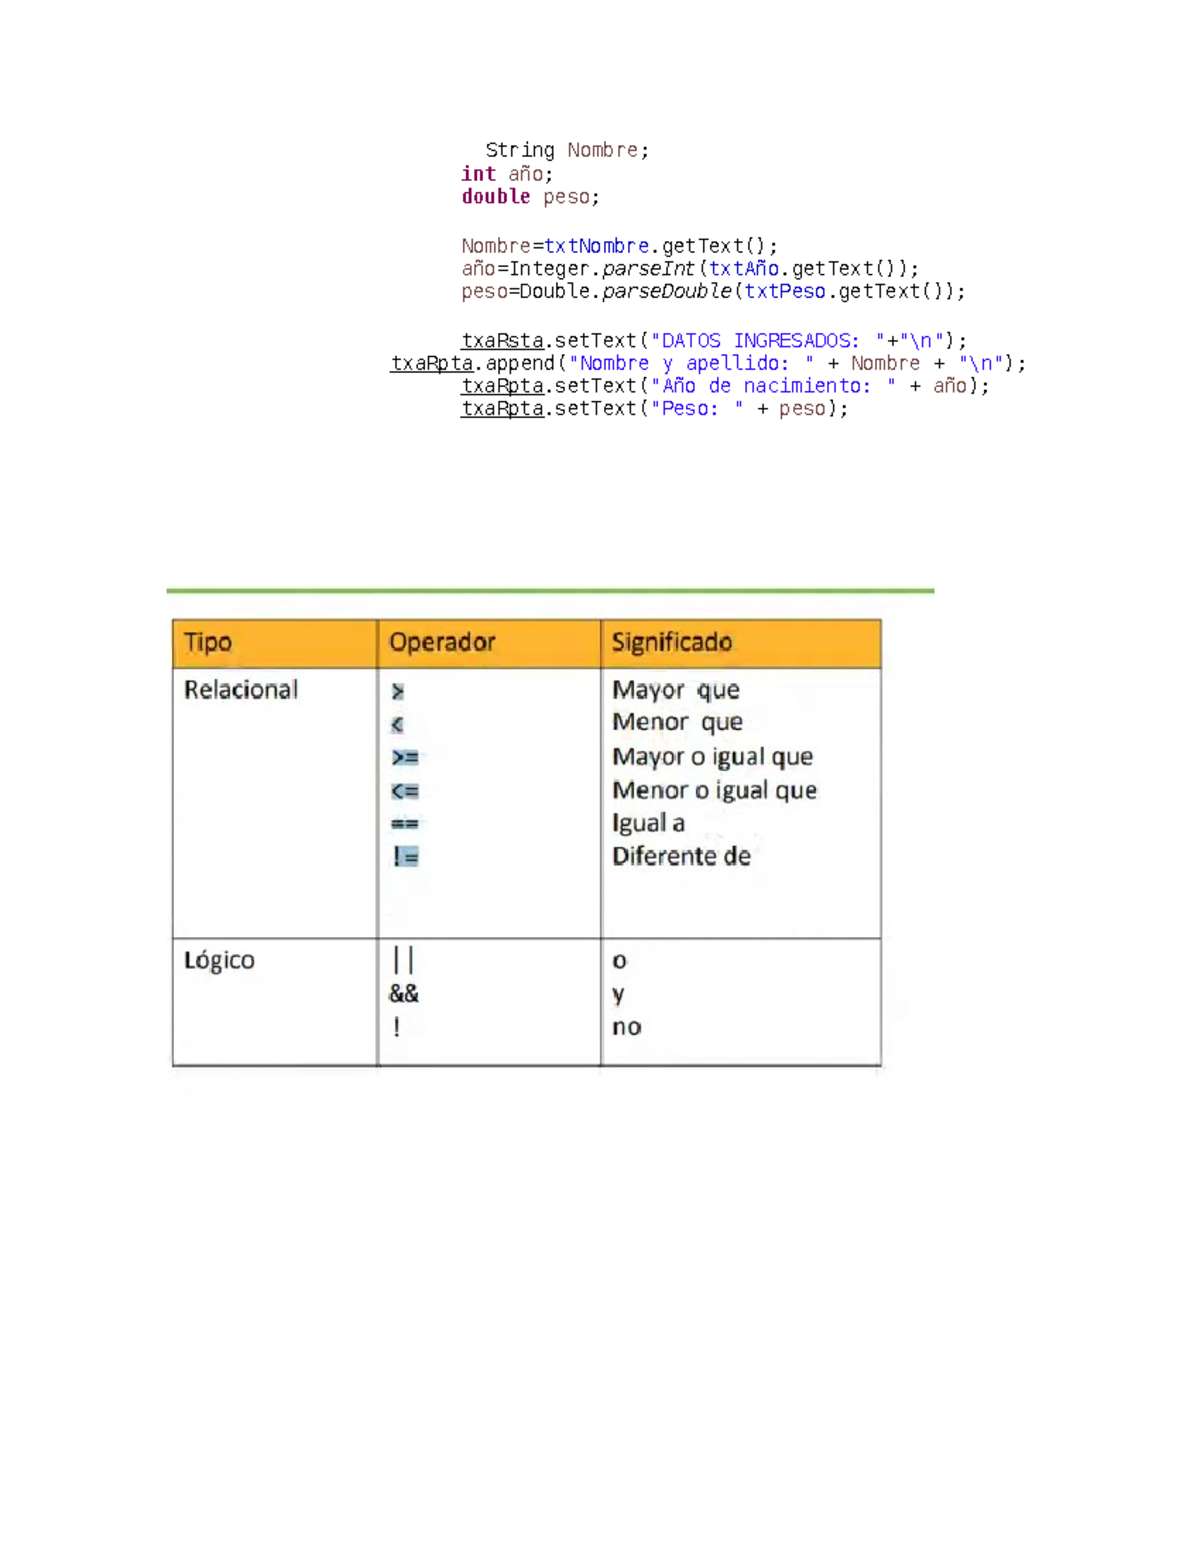Click the 'Diferente de' meaning text
This screenshot has width=1200, height=1553.
681,857
